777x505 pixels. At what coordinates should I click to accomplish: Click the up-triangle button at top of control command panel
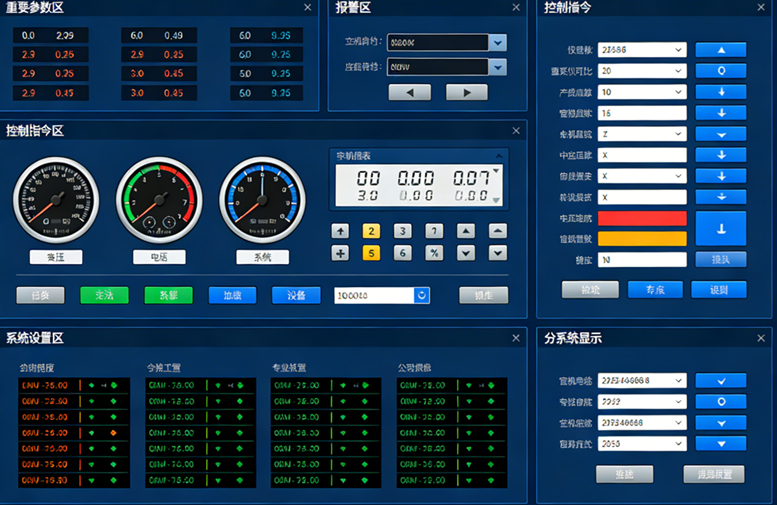pyautogui.click(x=720, y=50)
